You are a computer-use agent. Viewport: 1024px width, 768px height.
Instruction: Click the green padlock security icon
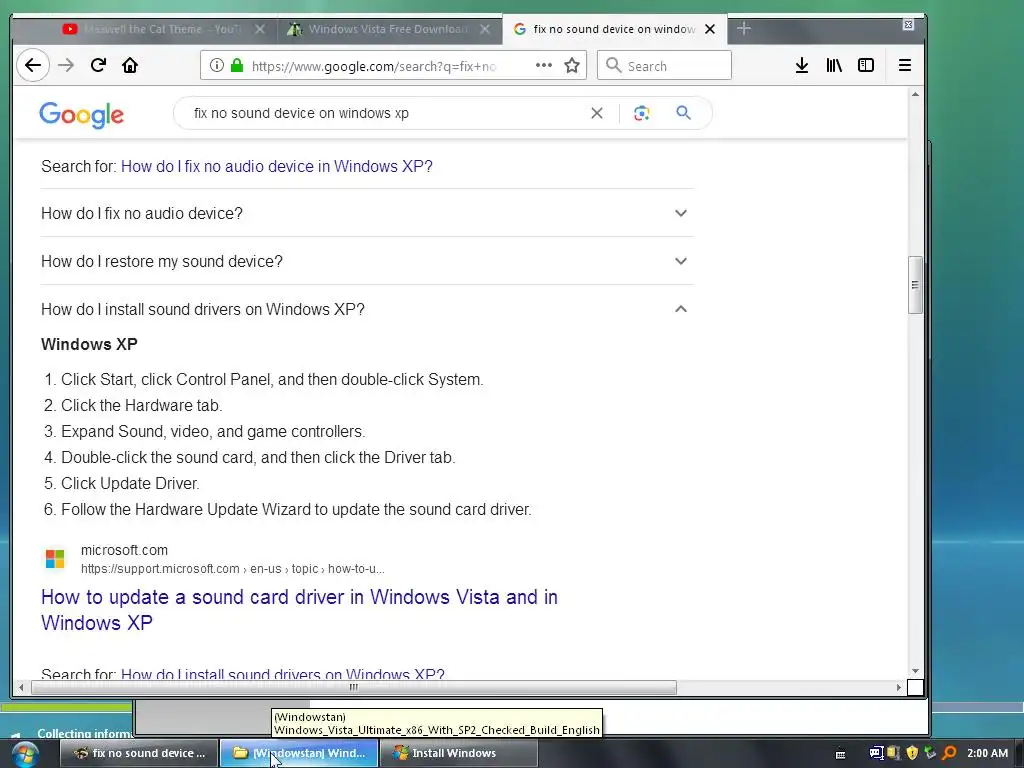tap(237, 65)
